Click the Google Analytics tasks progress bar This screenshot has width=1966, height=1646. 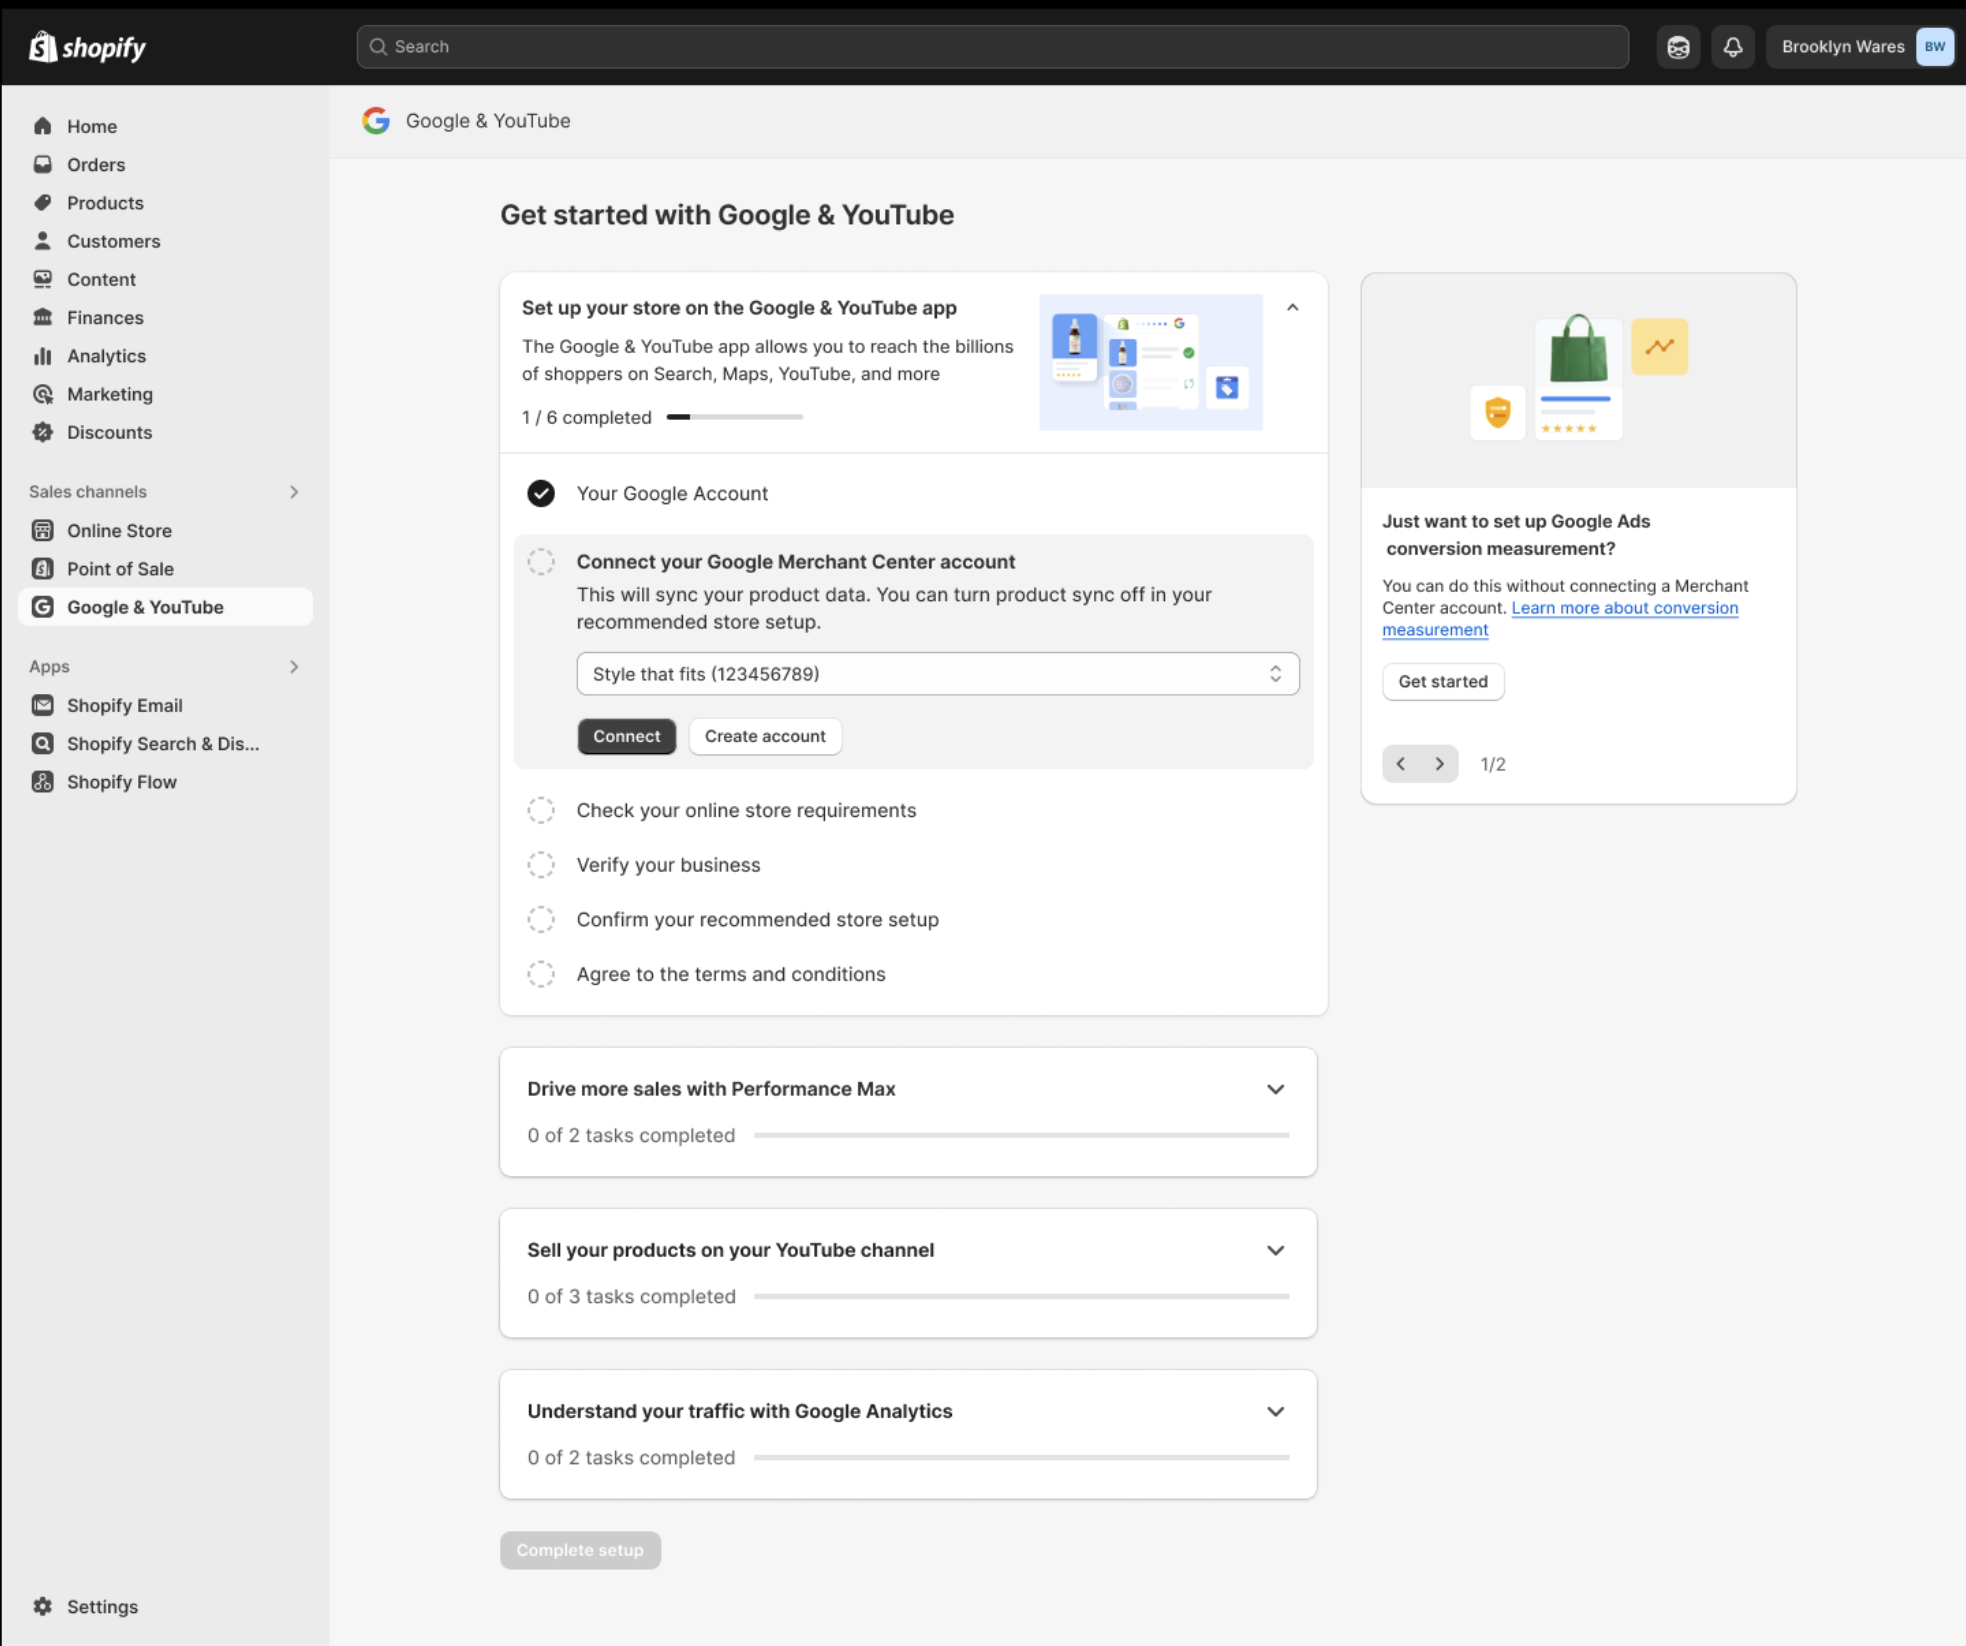1021,1457
